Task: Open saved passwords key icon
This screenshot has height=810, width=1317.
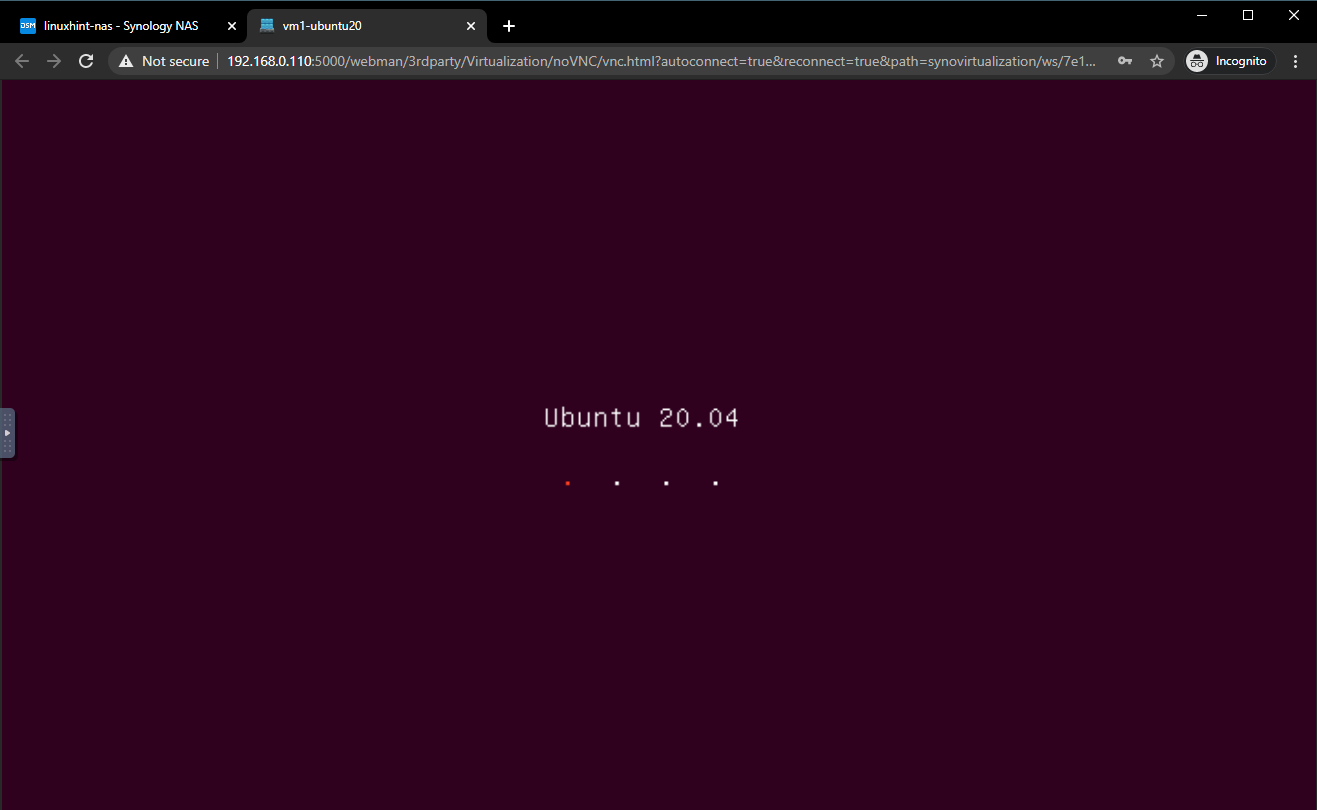Action: click(1125, 61)
